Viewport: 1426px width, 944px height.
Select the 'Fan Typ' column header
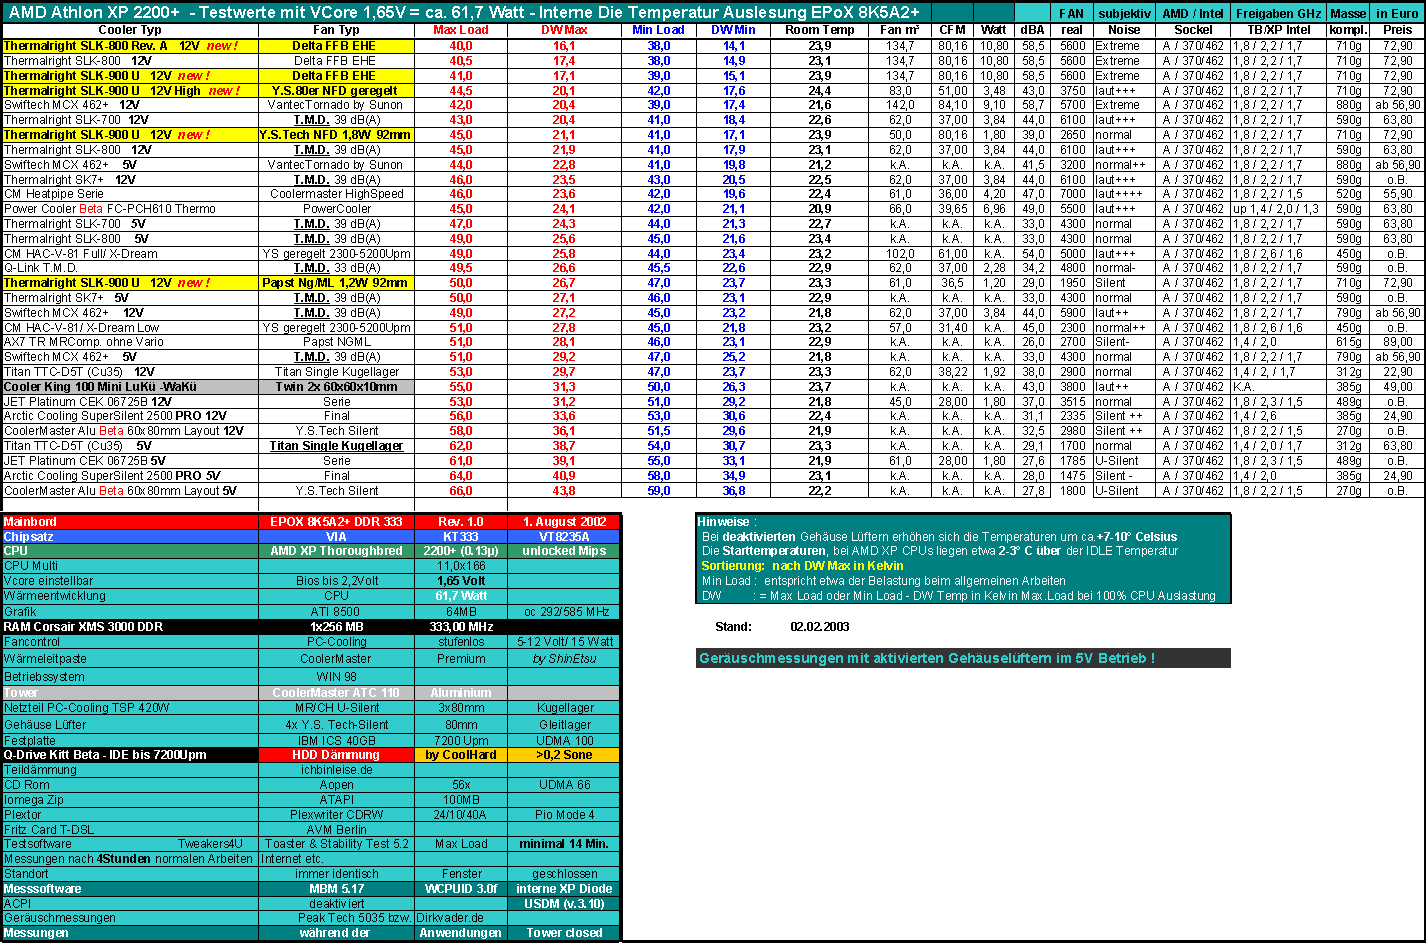click(x=336, y=31)
